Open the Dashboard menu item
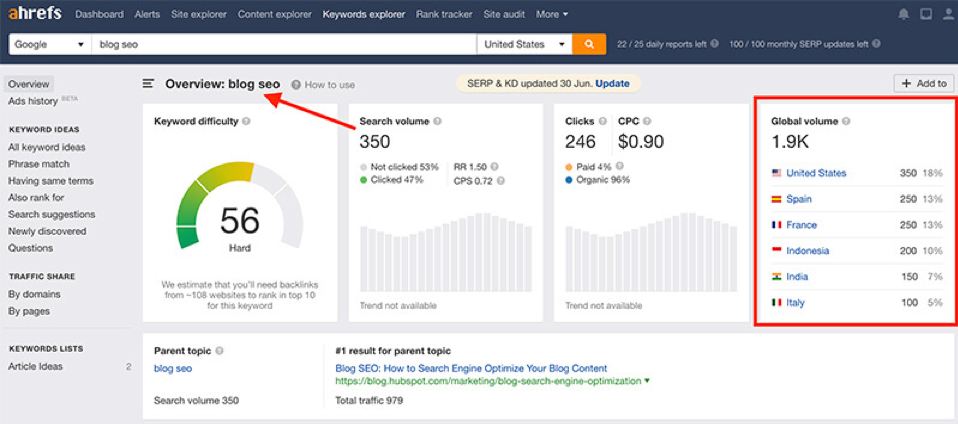This screenshot has height=424, width=958. [x=99, y=14]
